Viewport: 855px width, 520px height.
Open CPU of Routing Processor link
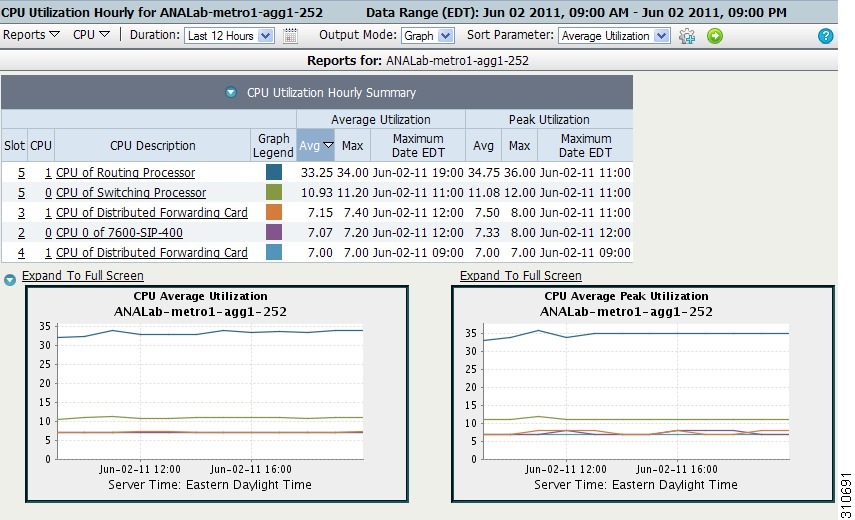click(125, 173)
